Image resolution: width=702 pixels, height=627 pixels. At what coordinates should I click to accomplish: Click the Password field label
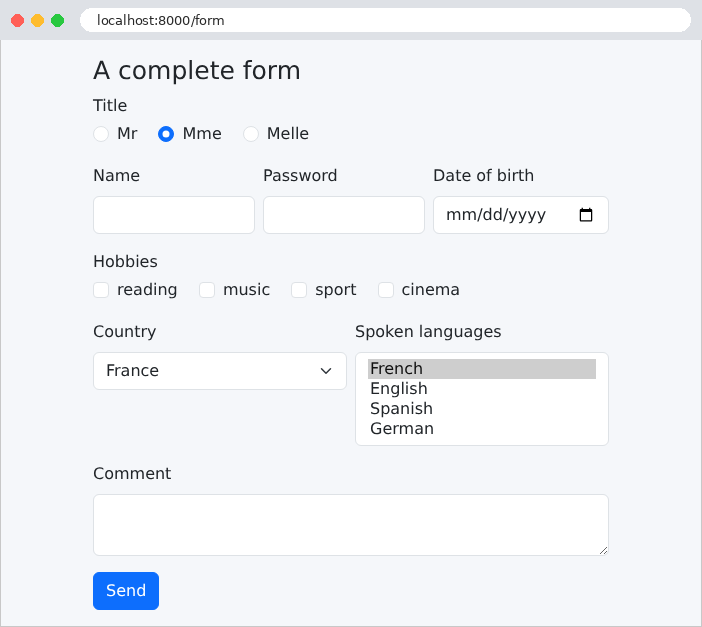click(x=300, y=176)
